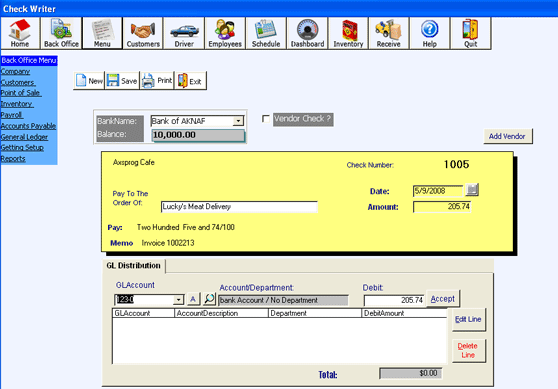Open Accounts Payable sidebar link
This screenshot has height=389, width=558.
pyautogui.click(x=28, y=126)
